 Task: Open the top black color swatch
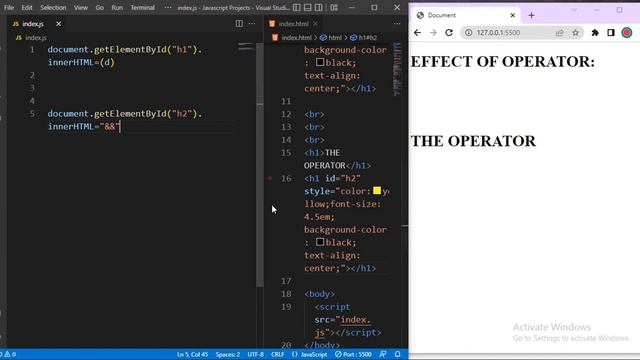(x=320, y=62)
